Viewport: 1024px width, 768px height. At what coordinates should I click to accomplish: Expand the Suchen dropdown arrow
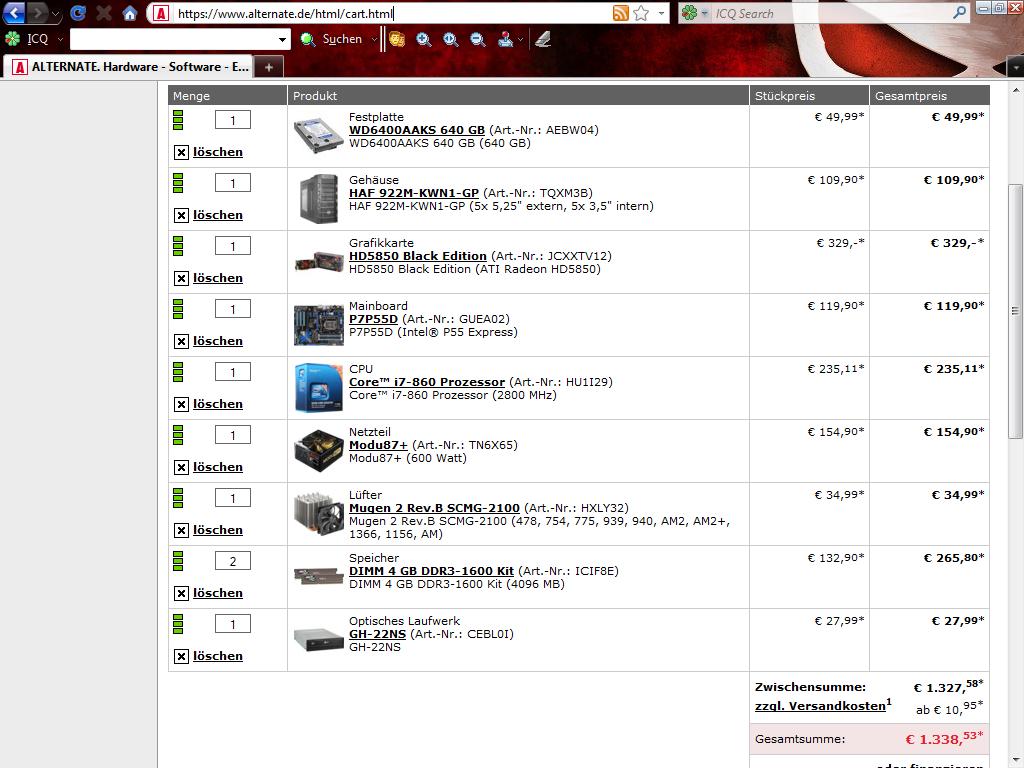pyautogui.click(x=374, y=40)
